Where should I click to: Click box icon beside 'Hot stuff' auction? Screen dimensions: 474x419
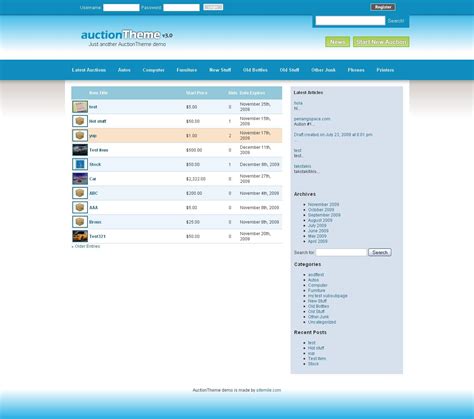click(80, 121)
